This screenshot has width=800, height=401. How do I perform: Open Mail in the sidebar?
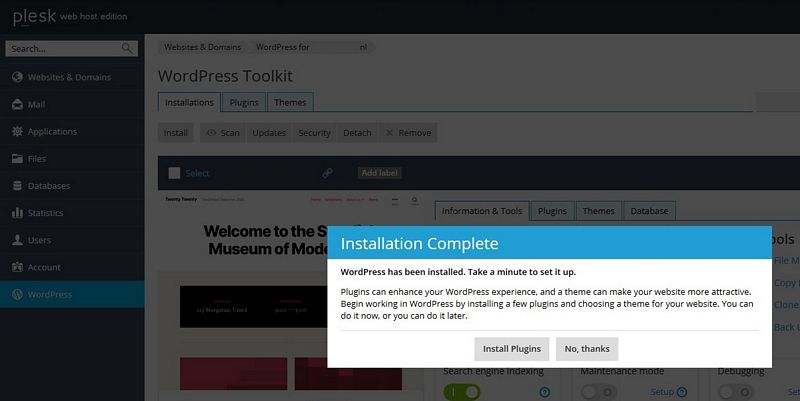72,104
